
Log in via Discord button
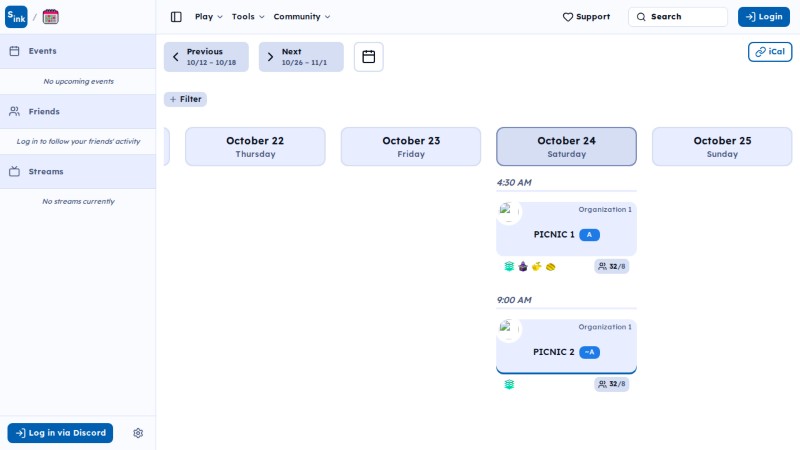pos(60,433)
